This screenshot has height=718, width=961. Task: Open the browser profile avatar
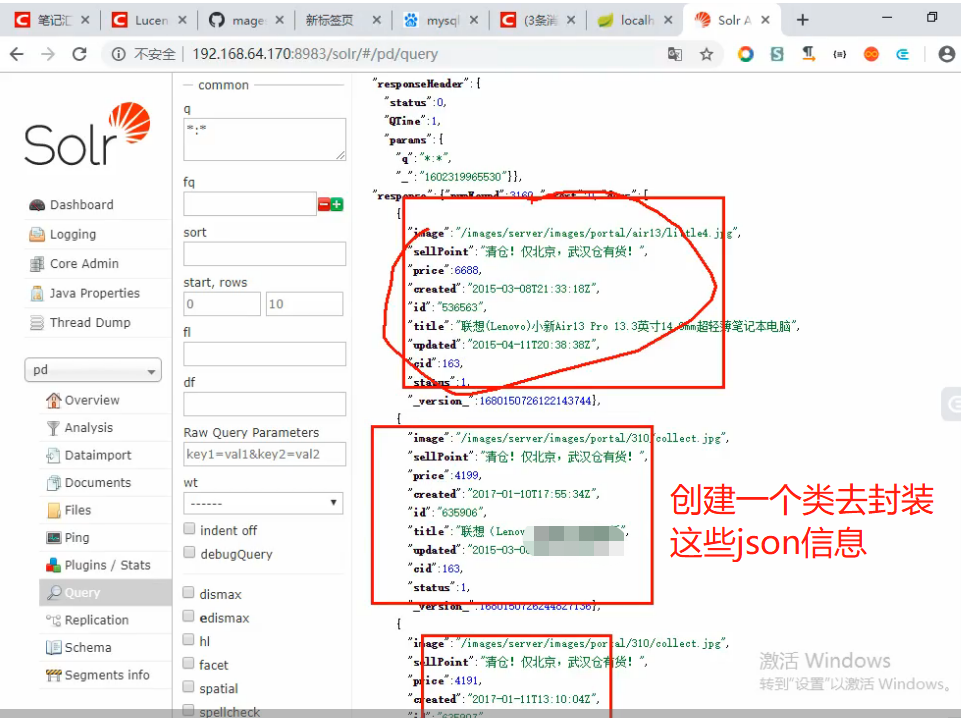coord(946,54)
